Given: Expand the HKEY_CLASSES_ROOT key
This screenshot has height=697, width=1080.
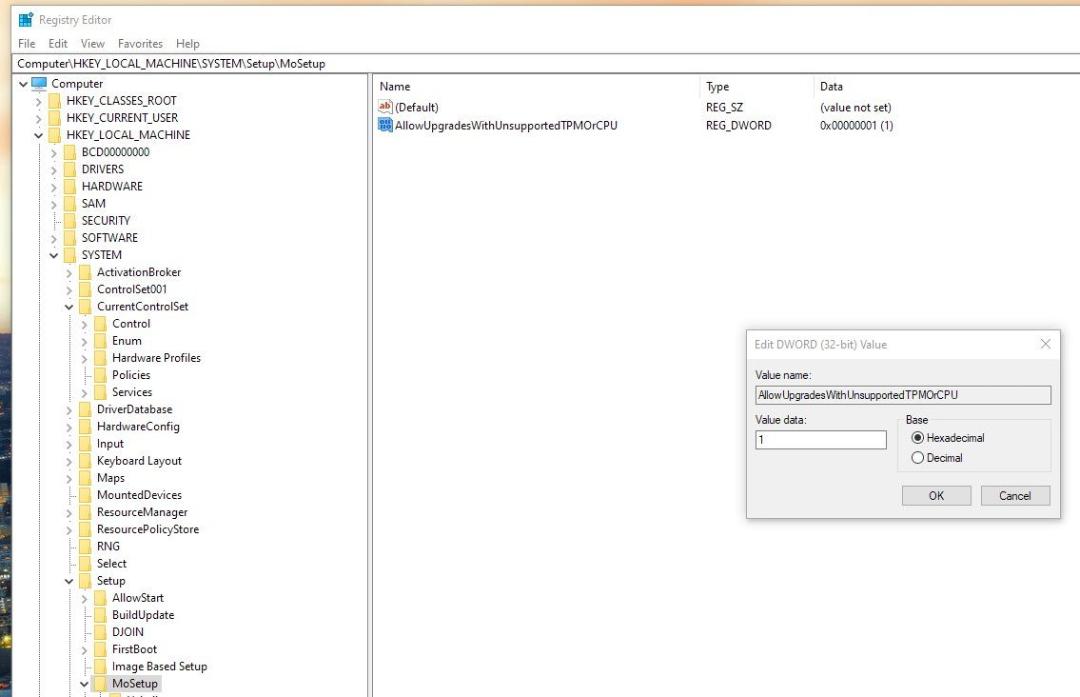Looking at the screenshot, I should [39, 101].
